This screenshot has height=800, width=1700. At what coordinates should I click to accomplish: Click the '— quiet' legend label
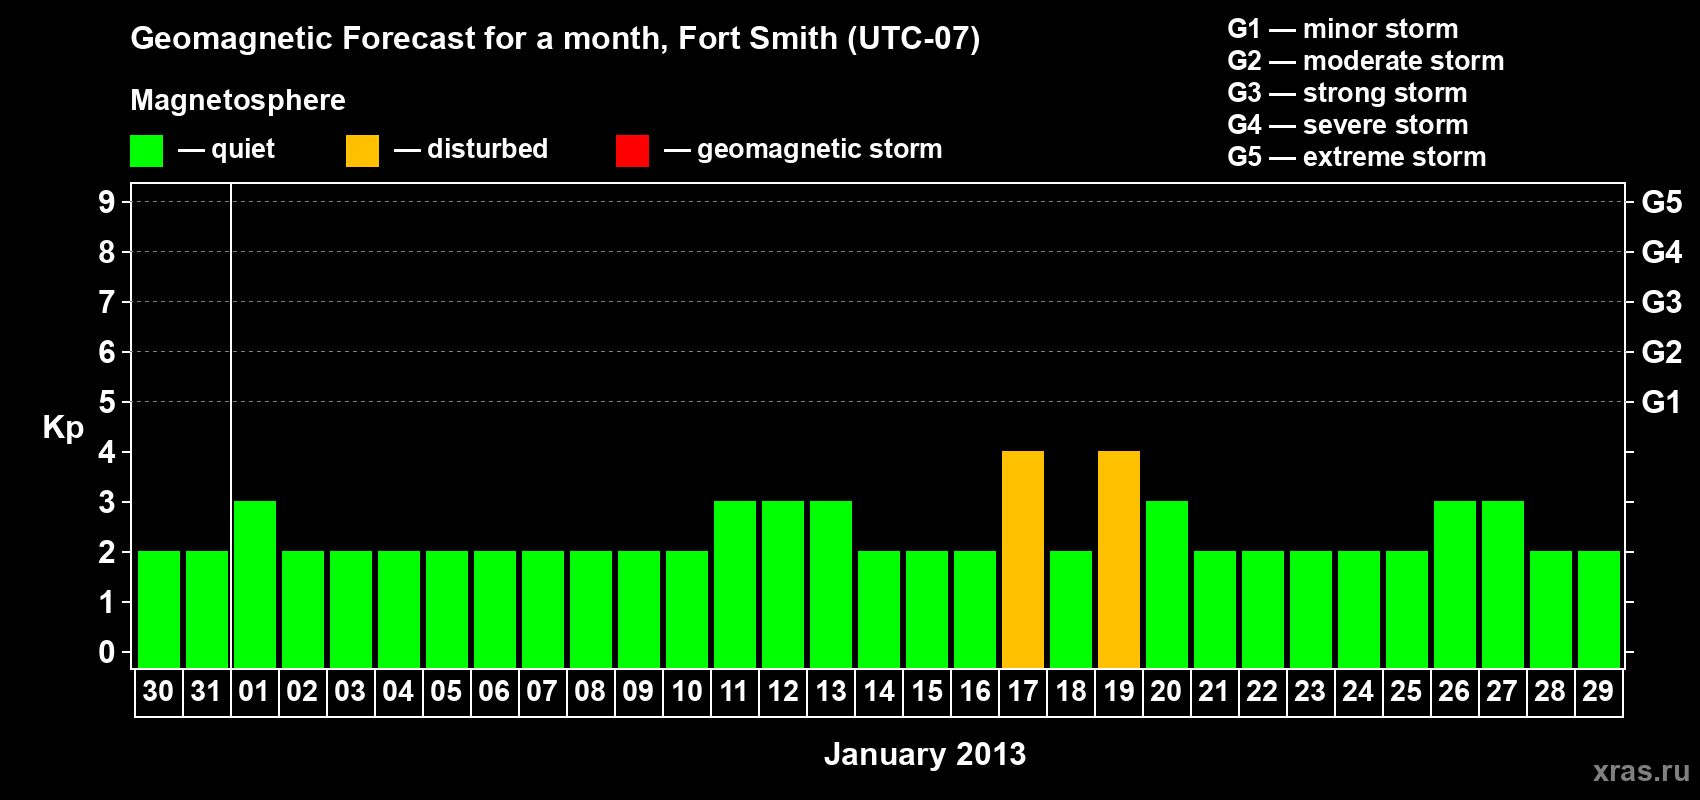[226, 150]
